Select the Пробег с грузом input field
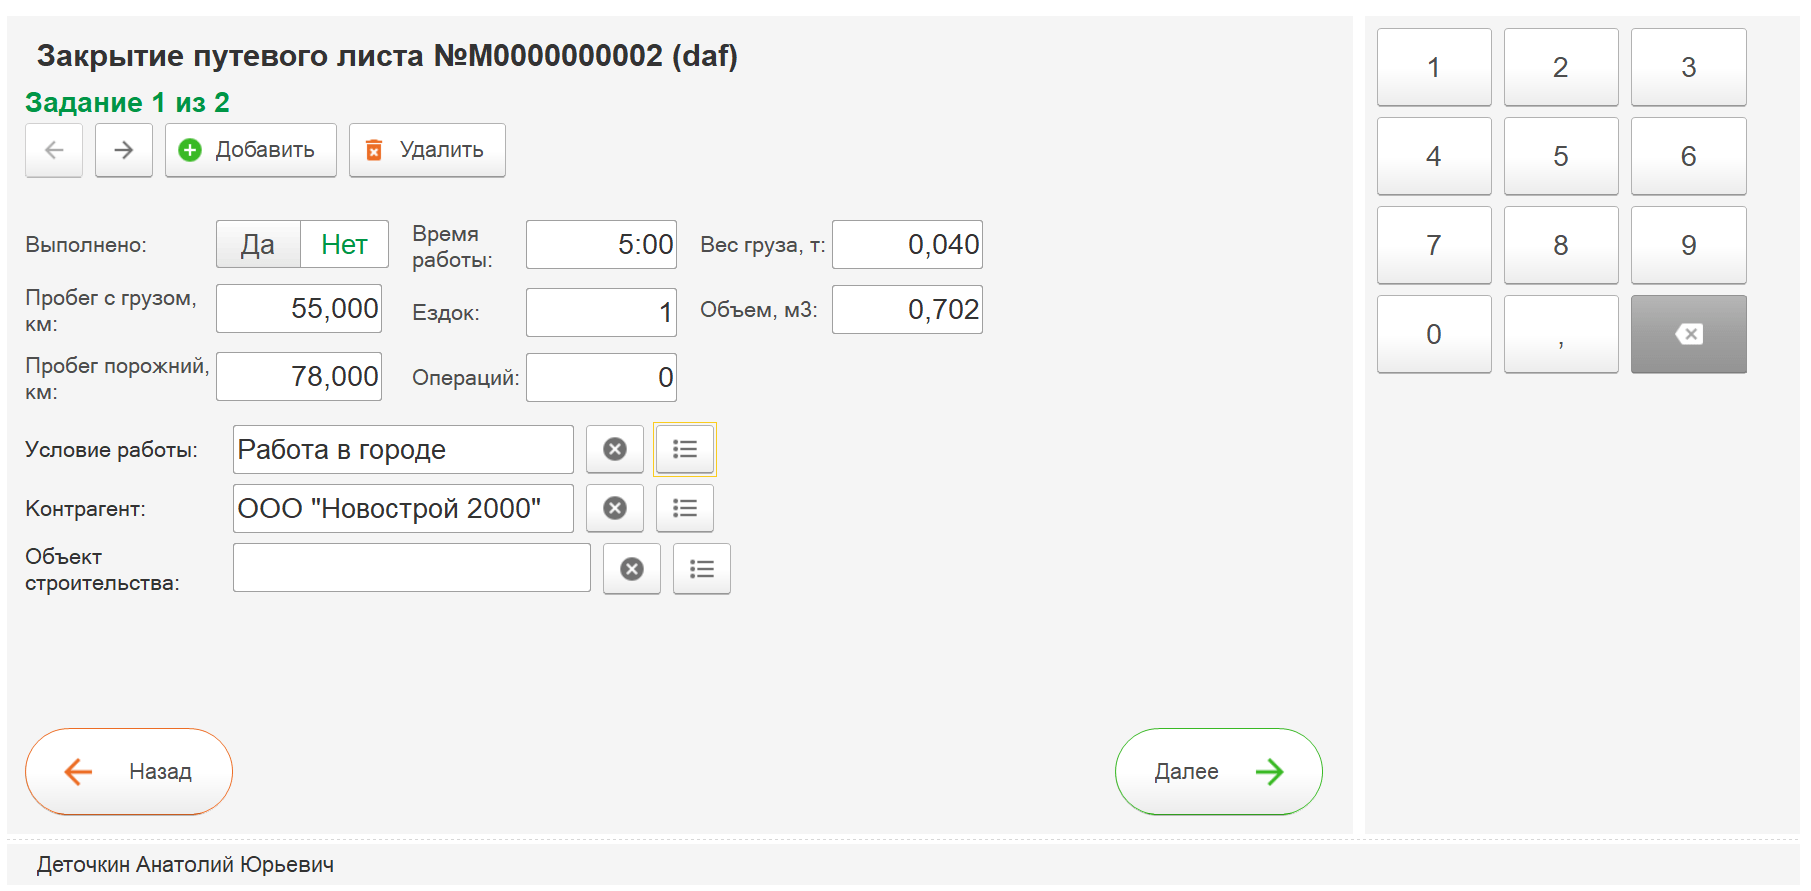This screenshot has width=1811, height=891. point(299,309)
